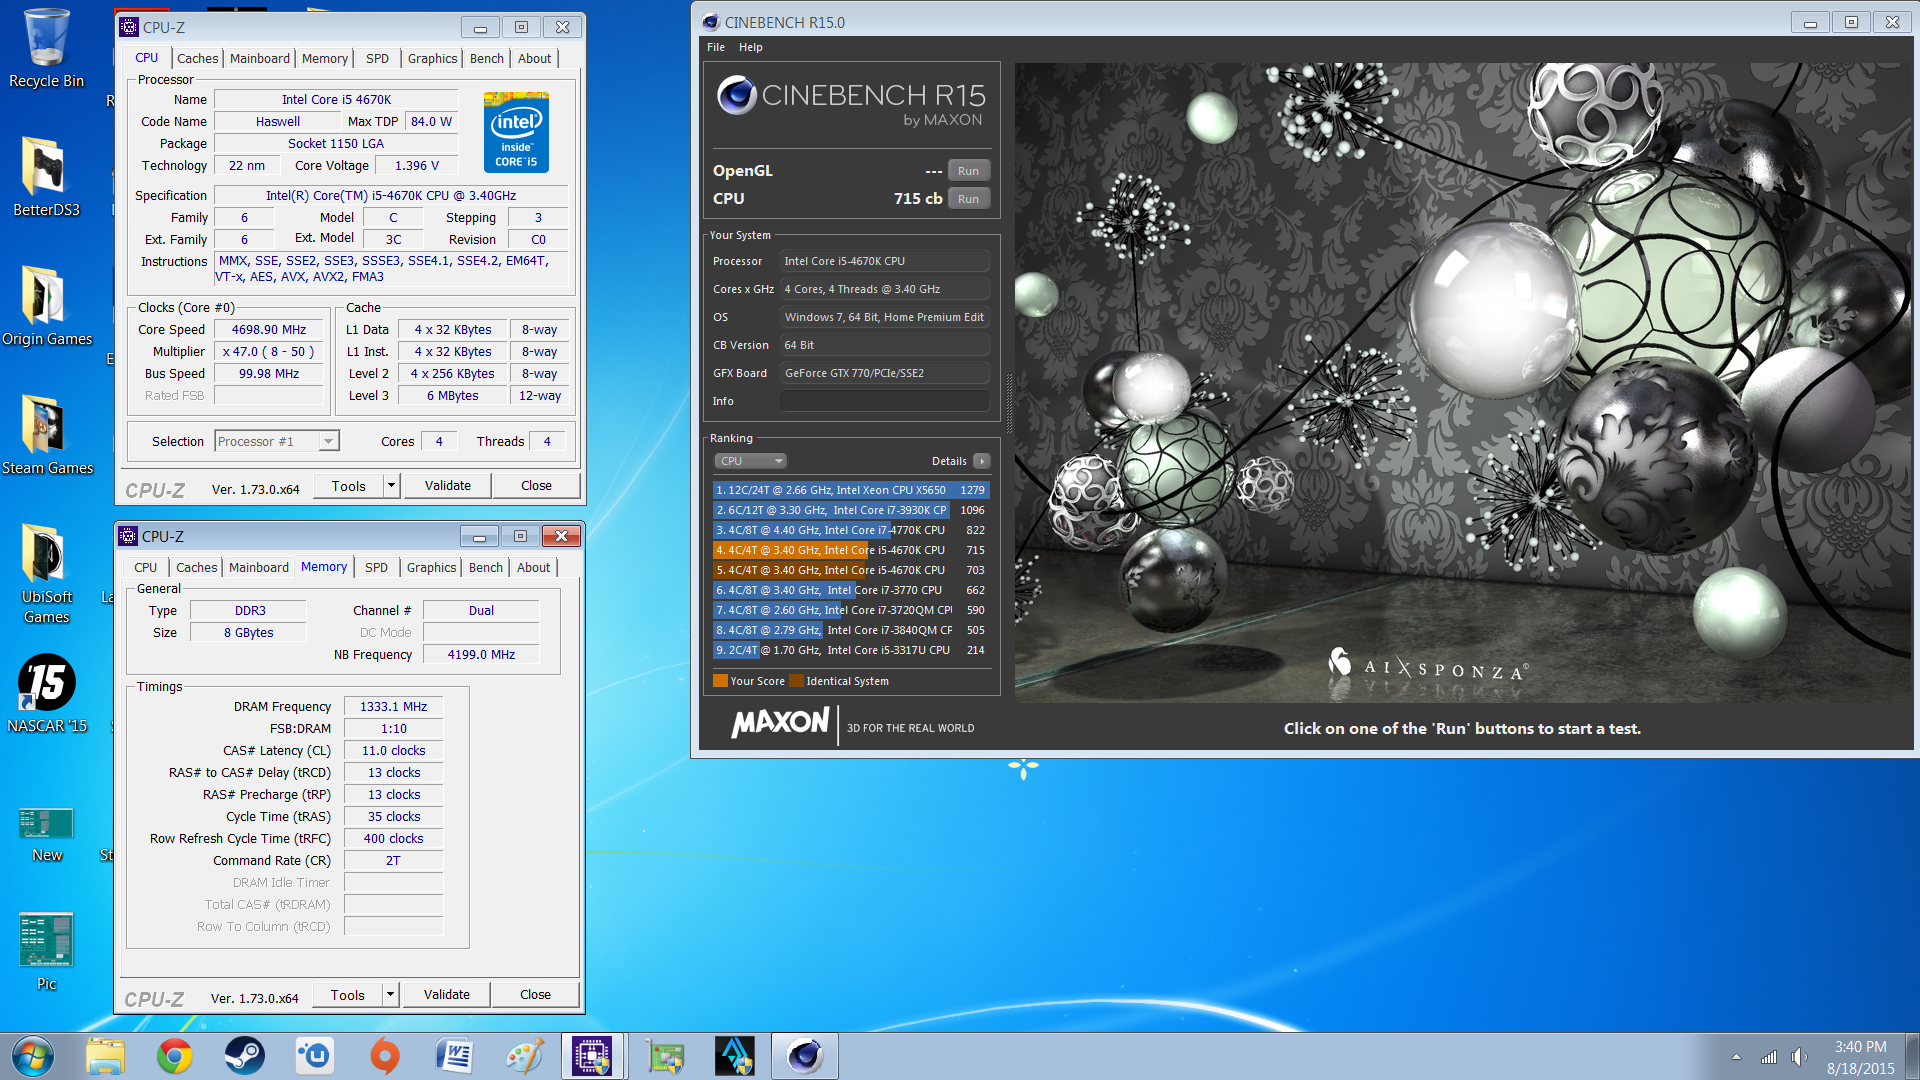1920x1080 pixels.
Task: Open the network signal tray icon
Action: (1768, 1057)
